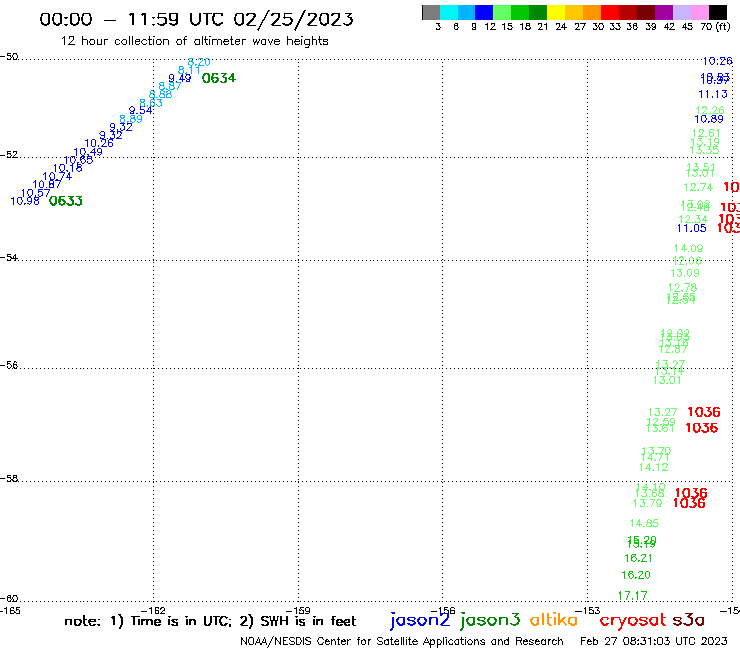Click the wave height value 10.87
Screen dimensions: 740x650
tap(47, 185)
